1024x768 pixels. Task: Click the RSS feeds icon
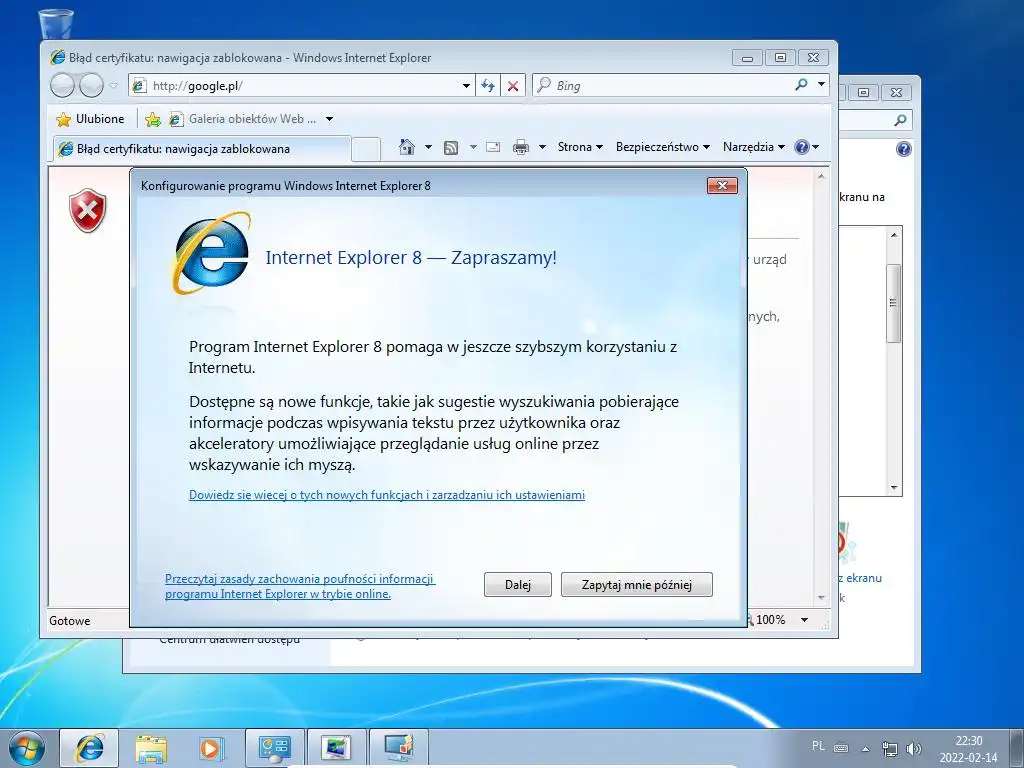pyautogui.click(x=451, y=148)
